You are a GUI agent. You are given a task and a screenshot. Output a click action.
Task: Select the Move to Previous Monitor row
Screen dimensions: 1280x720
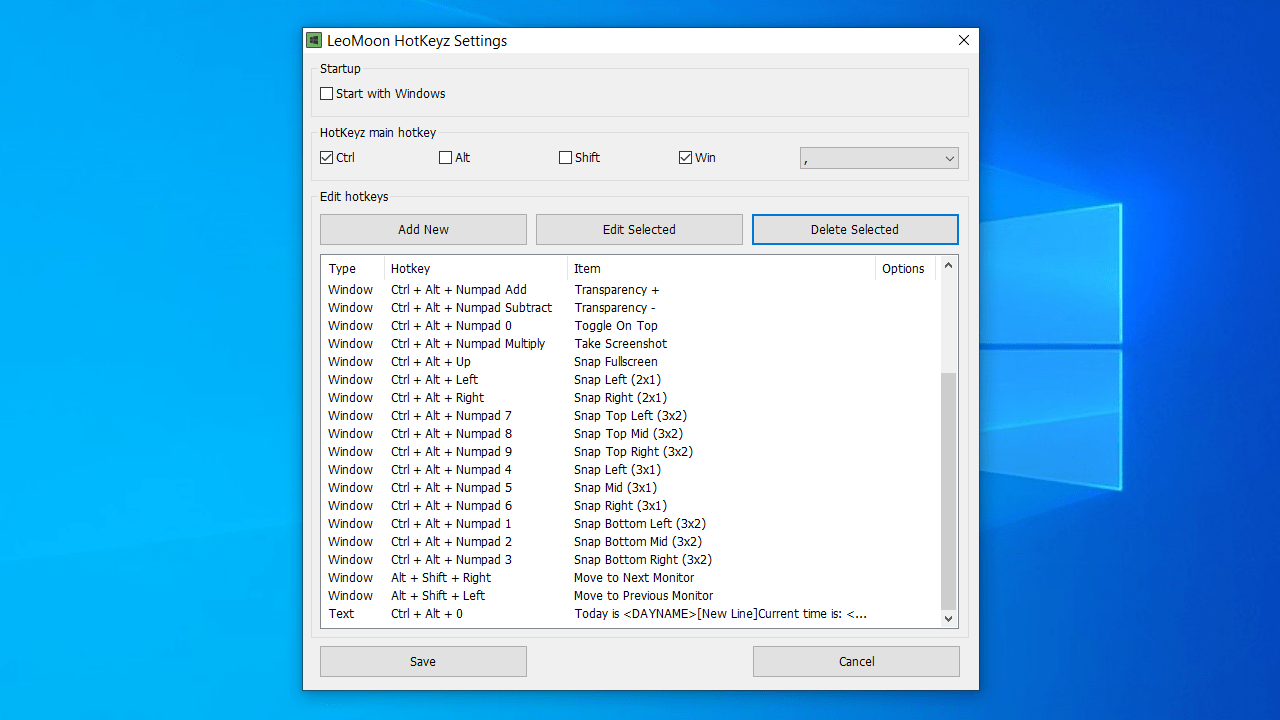coord(631,596)
